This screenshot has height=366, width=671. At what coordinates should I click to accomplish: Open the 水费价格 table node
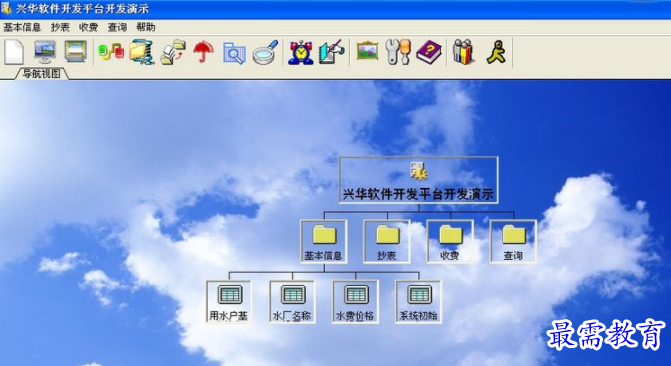[355, 302]
